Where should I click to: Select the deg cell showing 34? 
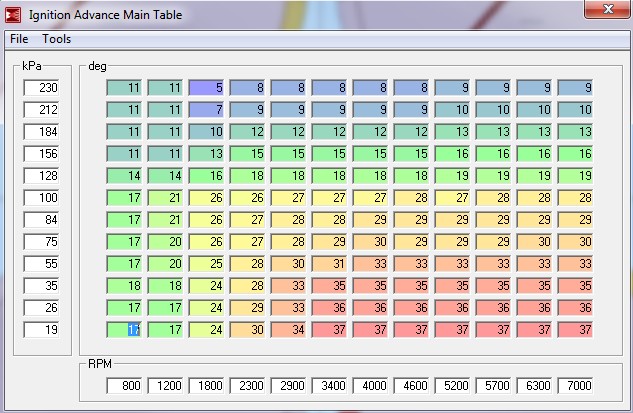[x=288, y=330]
